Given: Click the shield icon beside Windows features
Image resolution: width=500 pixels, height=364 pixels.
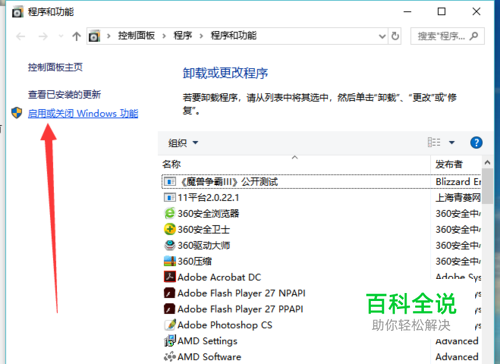Looking at the screenshot, I should click(17, 113).
